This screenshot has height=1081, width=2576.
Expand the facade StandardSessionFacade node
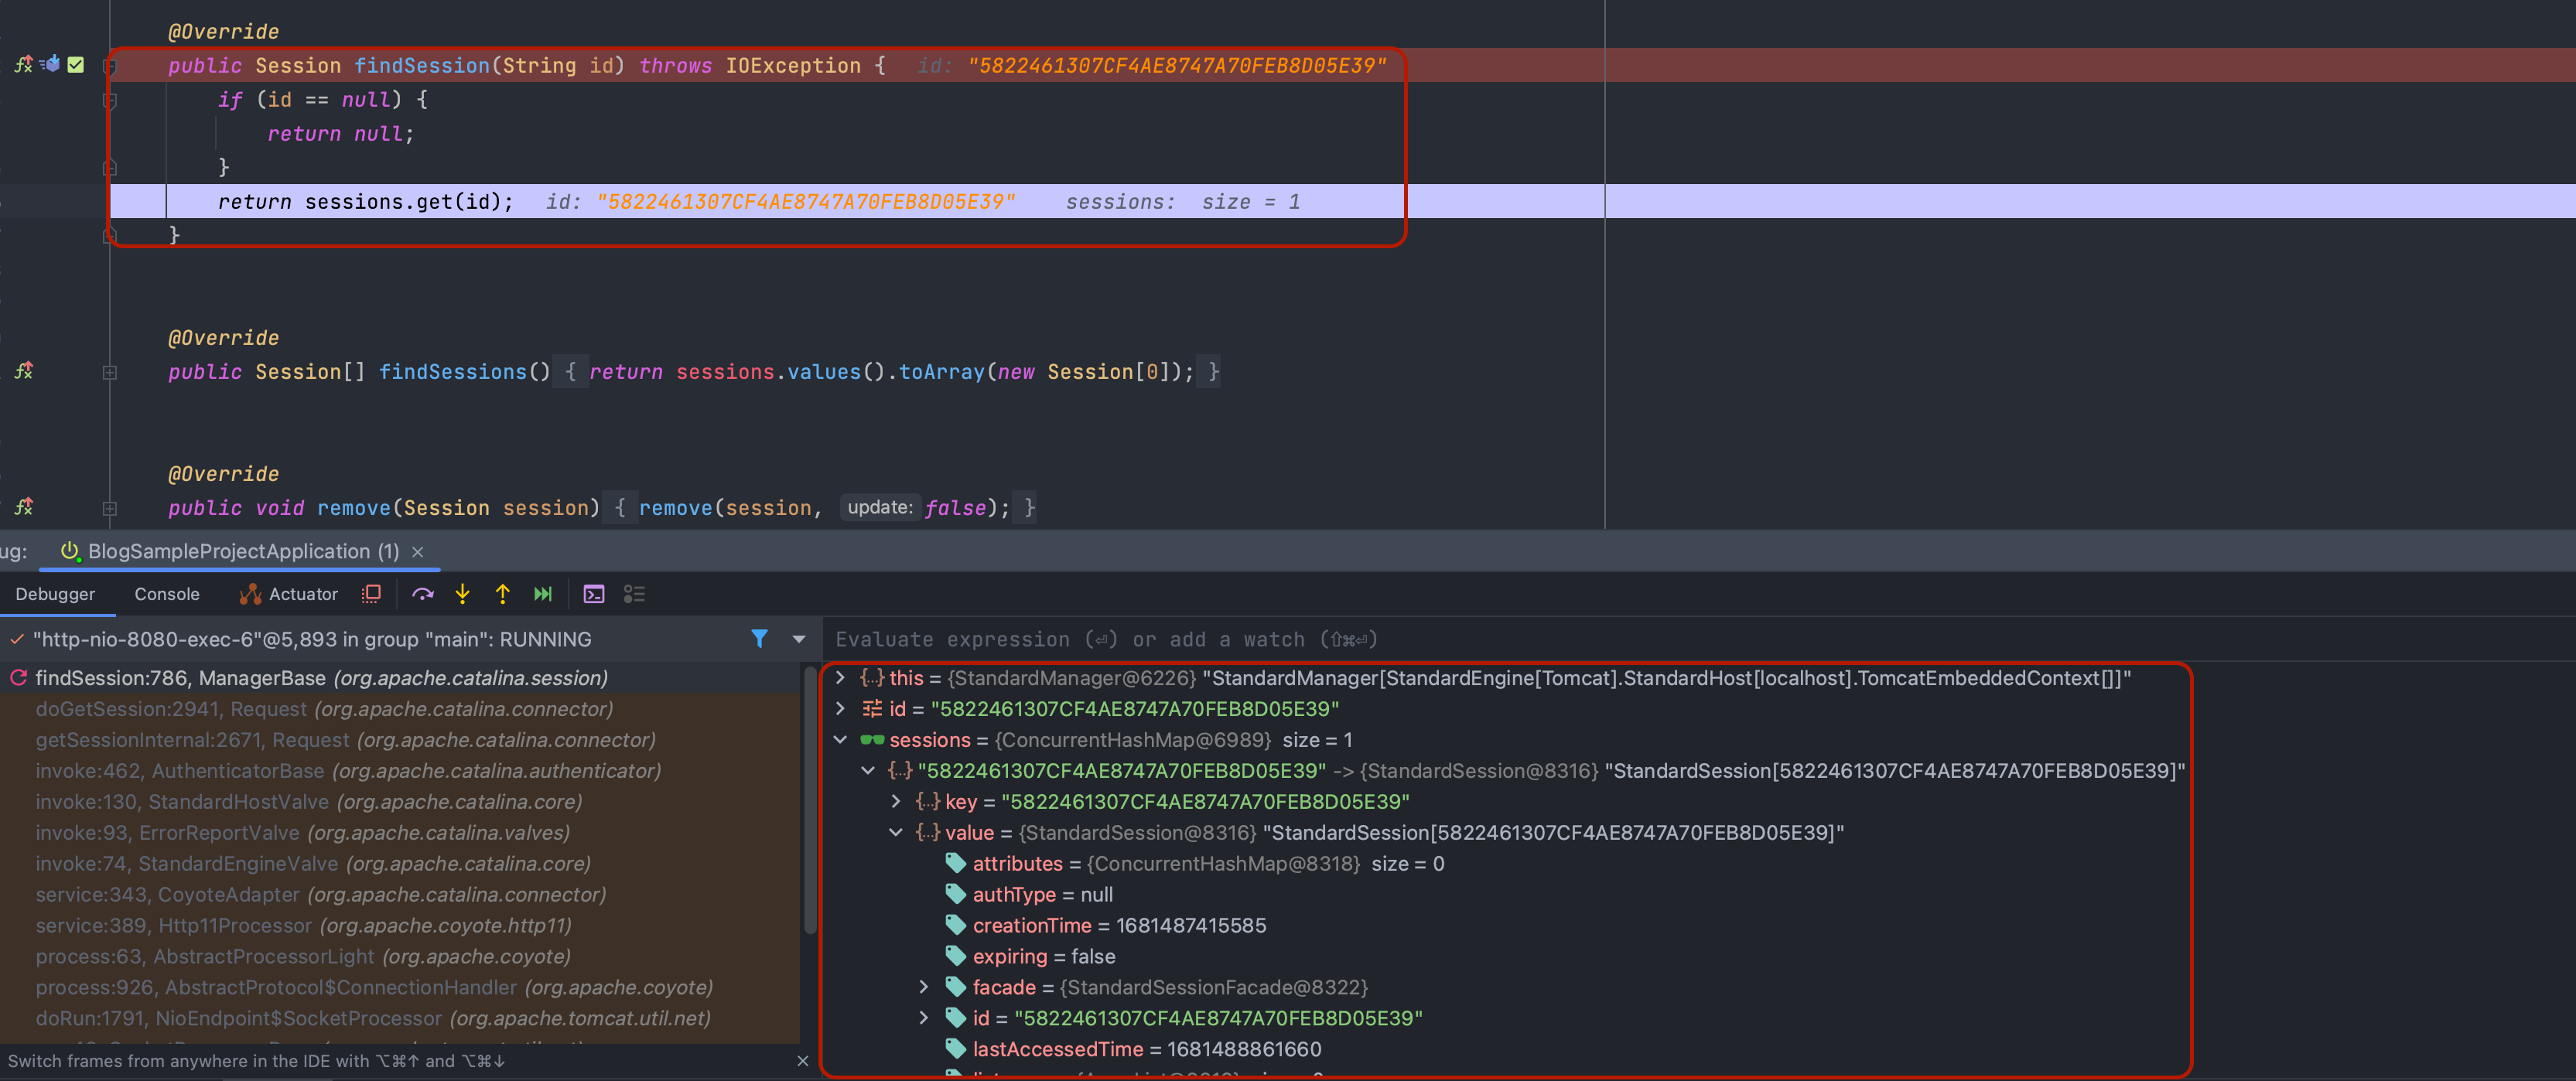[924, 987]
